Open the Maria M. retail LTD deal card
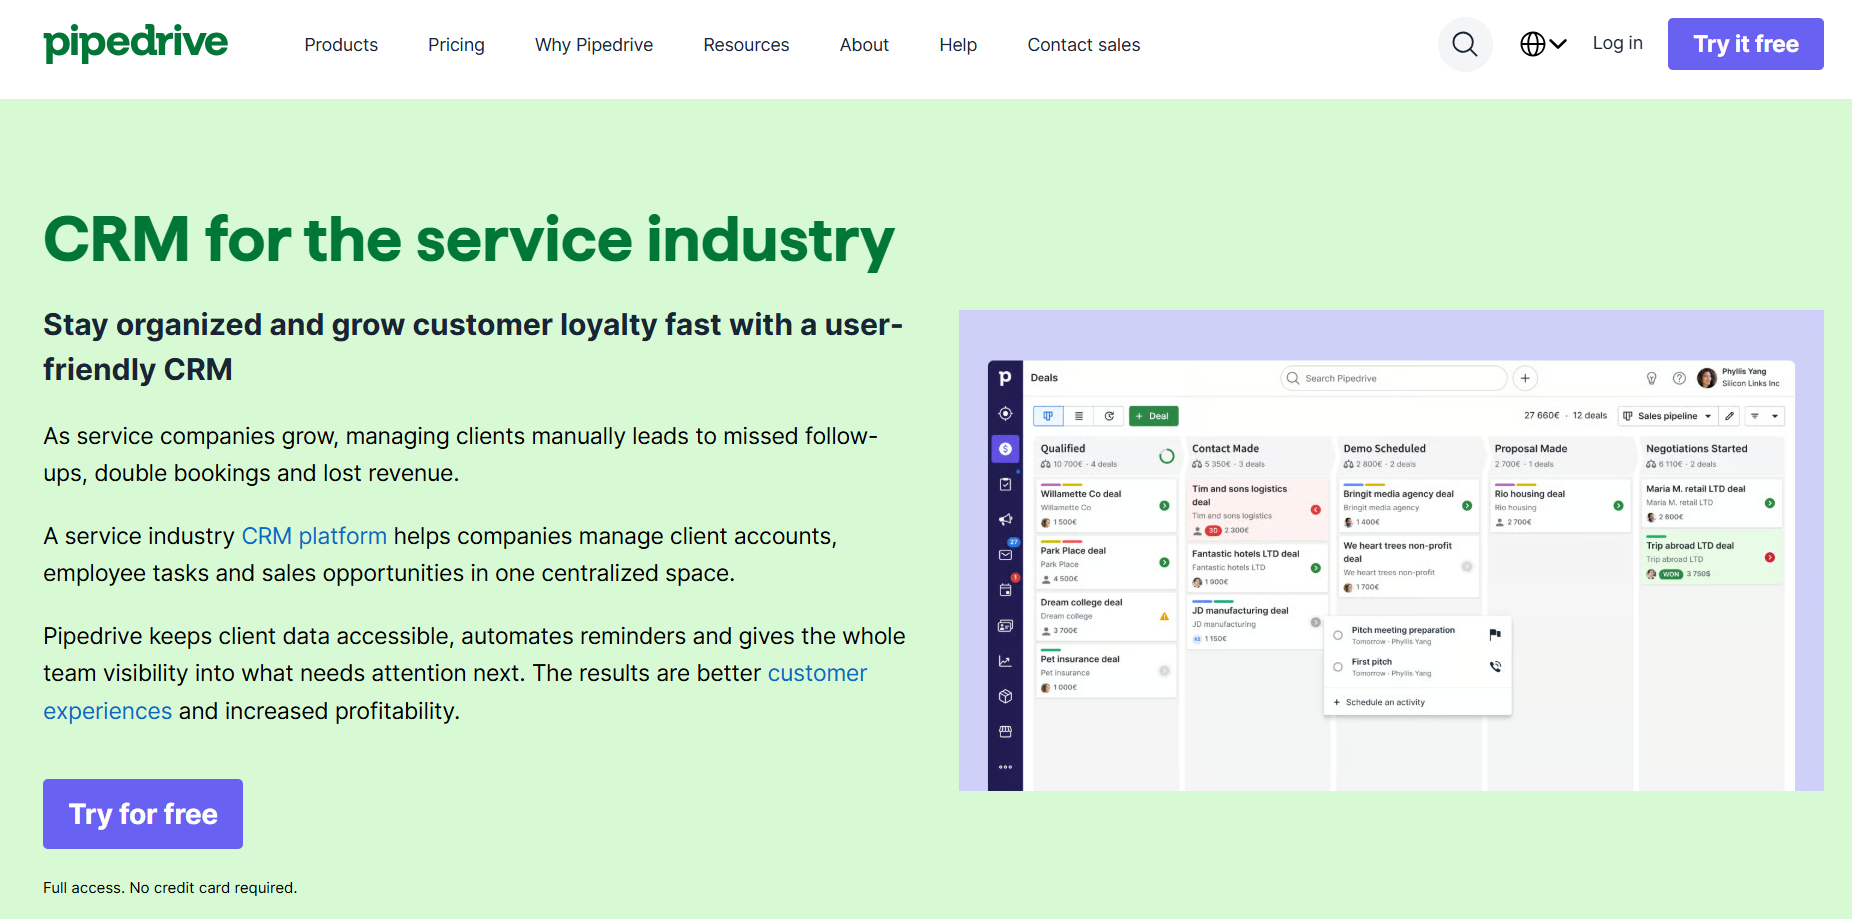Image resolution: width=1852 pixels, height=919 pixels. (x=1712, y=503)
